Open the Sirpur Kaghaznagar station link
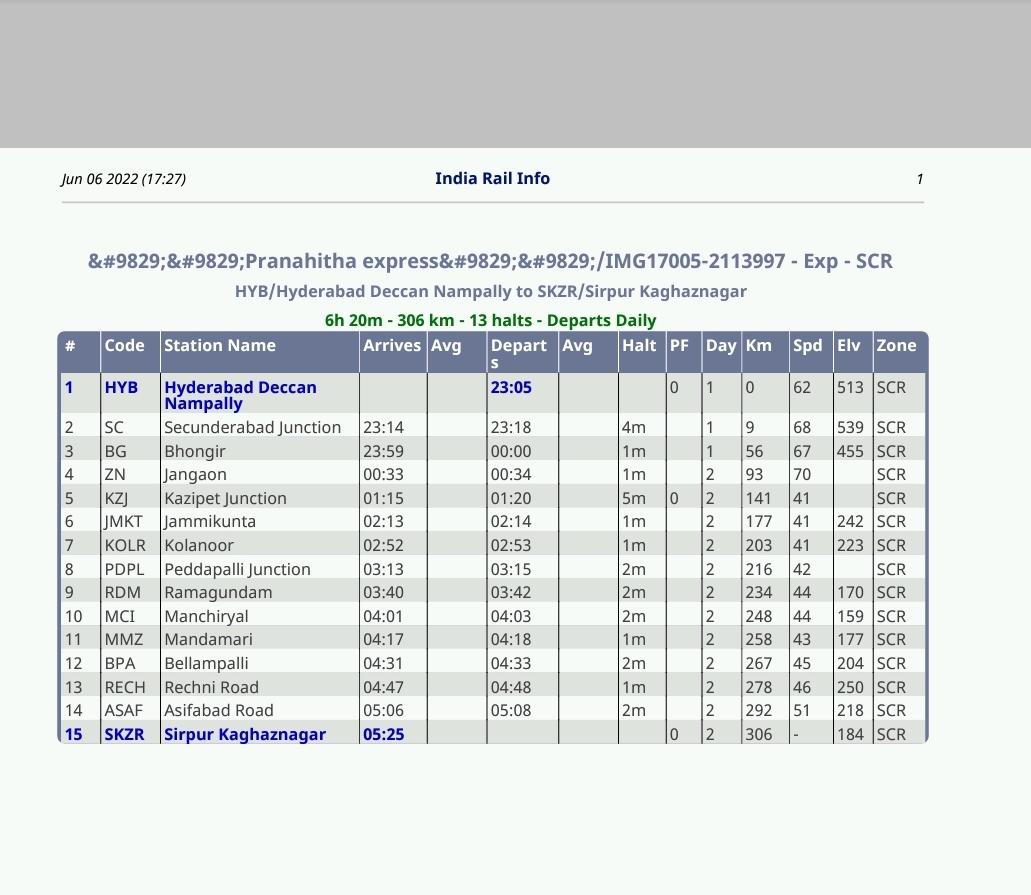 click(x=245, y=735)
